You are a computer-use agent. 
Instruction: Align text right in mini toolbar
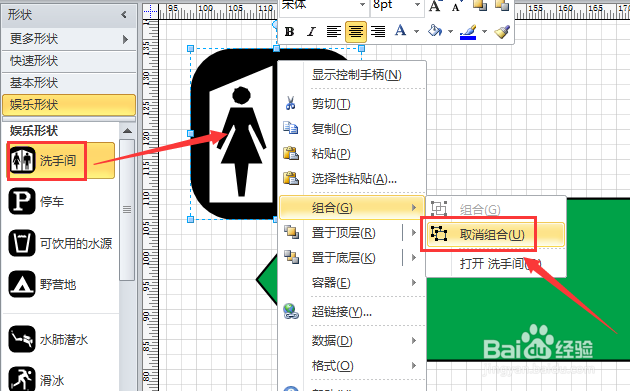[378, 32]
